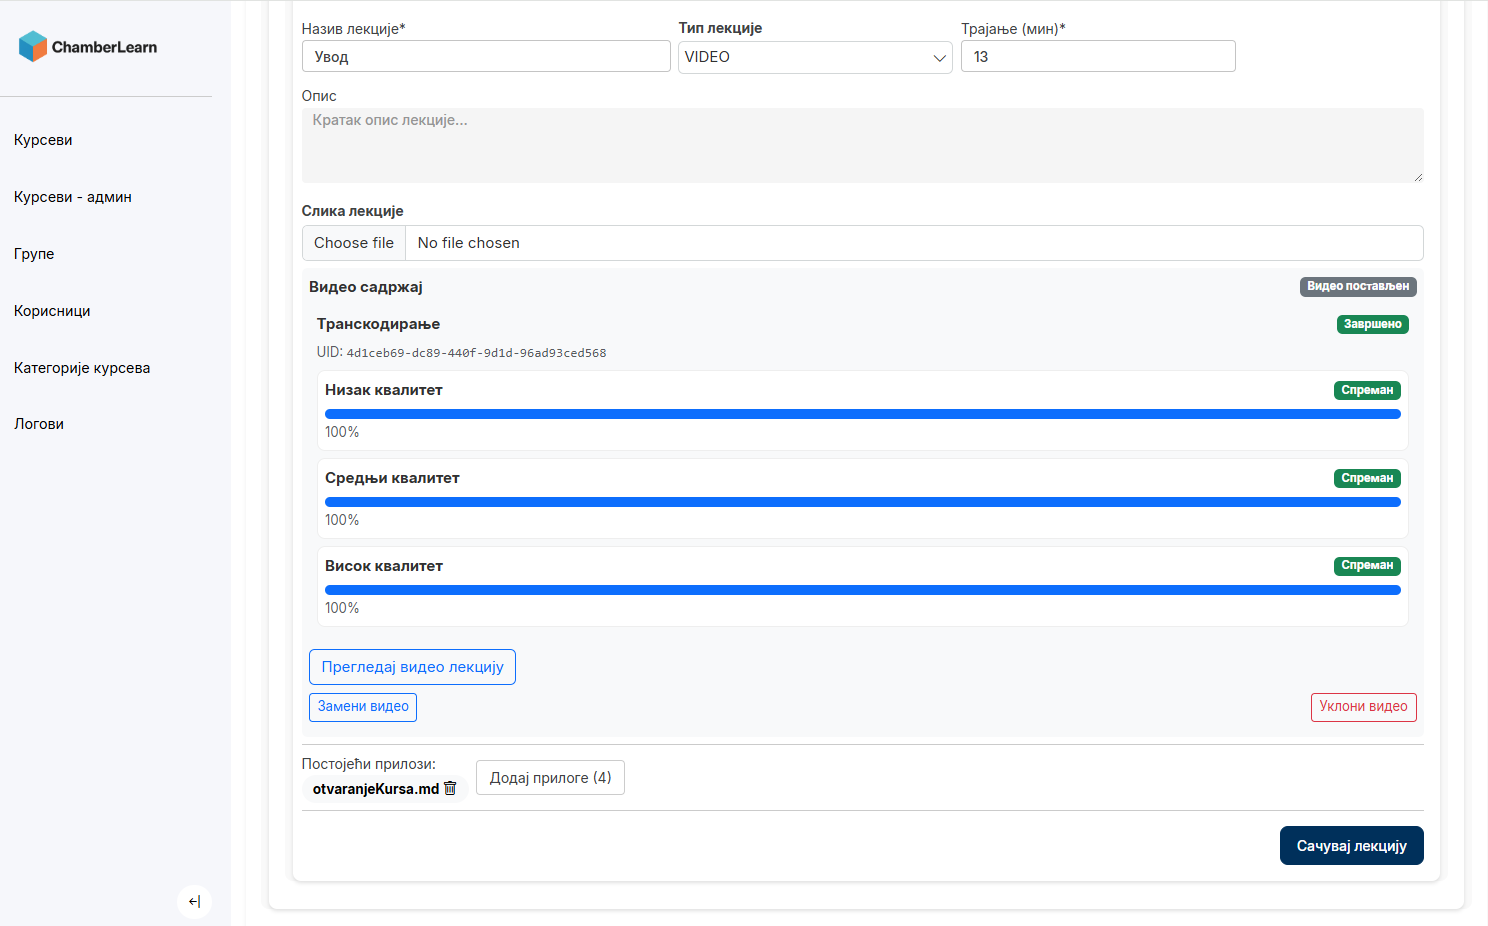Click the Спреман badge for Средњи квалитет
1488x926 pixels.
(1367, 478)
